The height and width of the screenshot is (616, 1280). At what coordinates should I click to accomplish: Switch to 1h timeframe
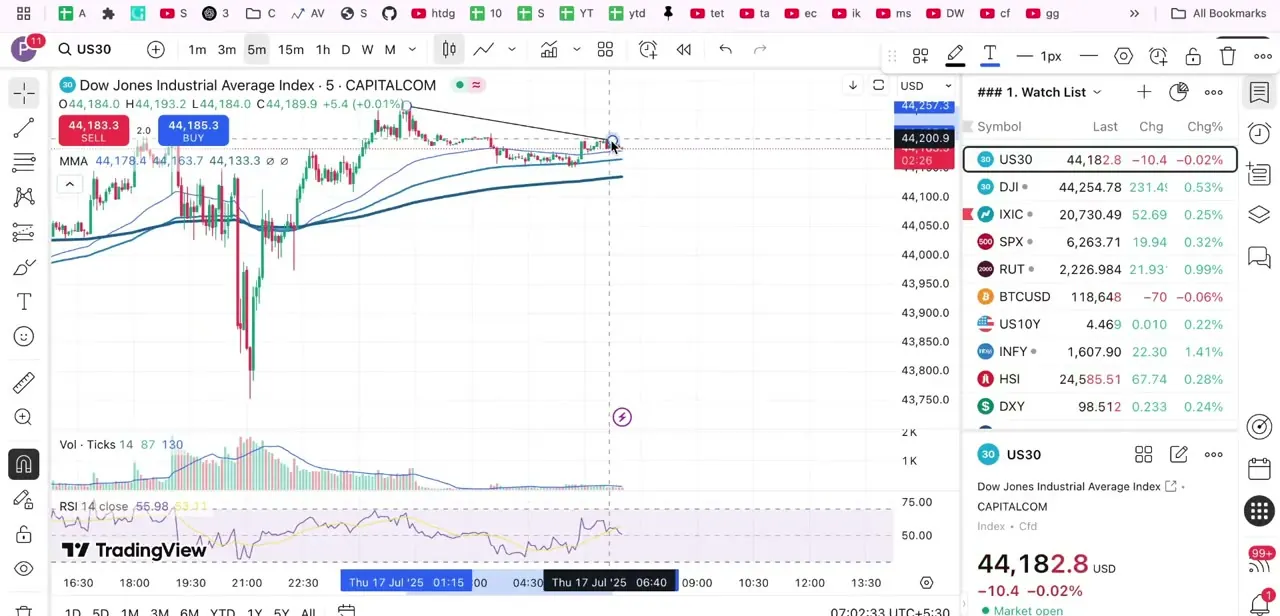point(323,50)
